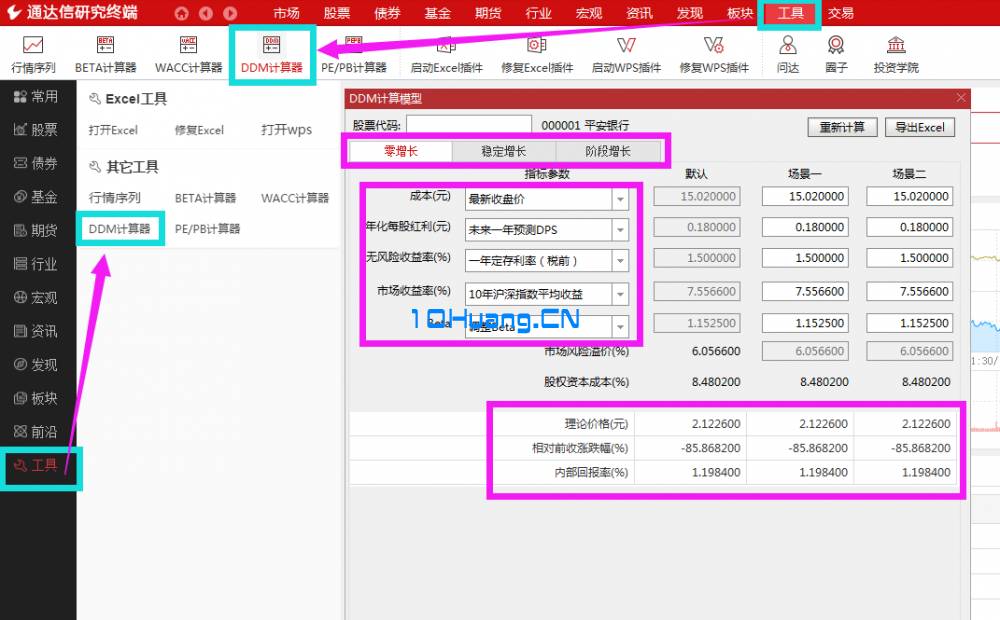Screen dimensions: 1000x620
Task: Go back with the left arrow icon
Action: tap(205, 13)
